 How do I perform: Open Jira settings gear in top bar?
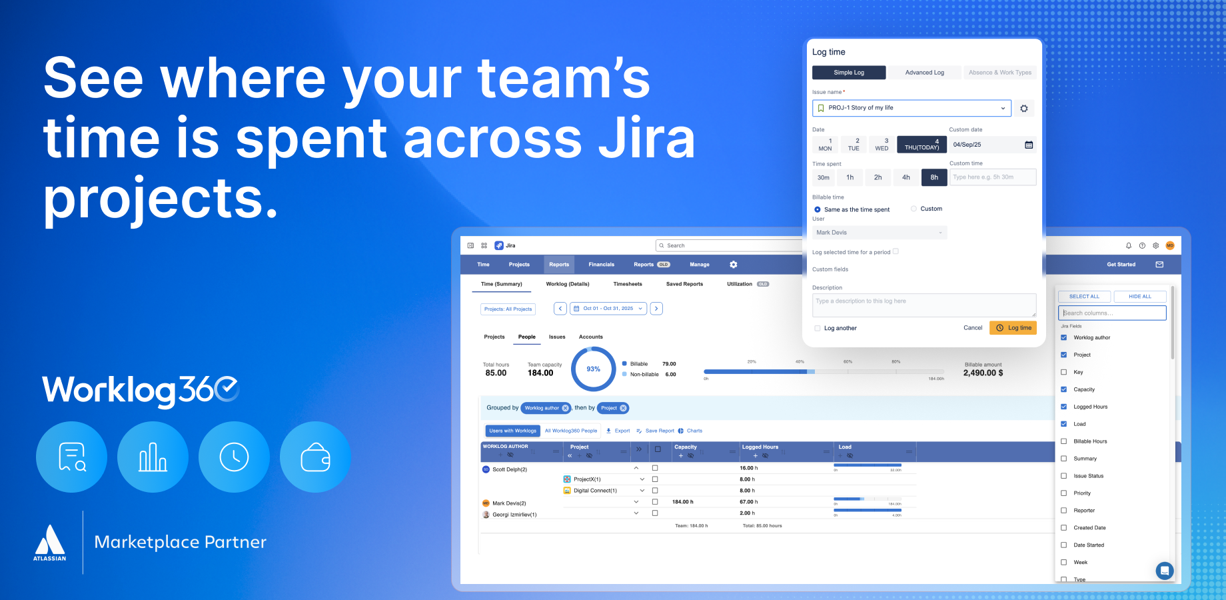1156,245
